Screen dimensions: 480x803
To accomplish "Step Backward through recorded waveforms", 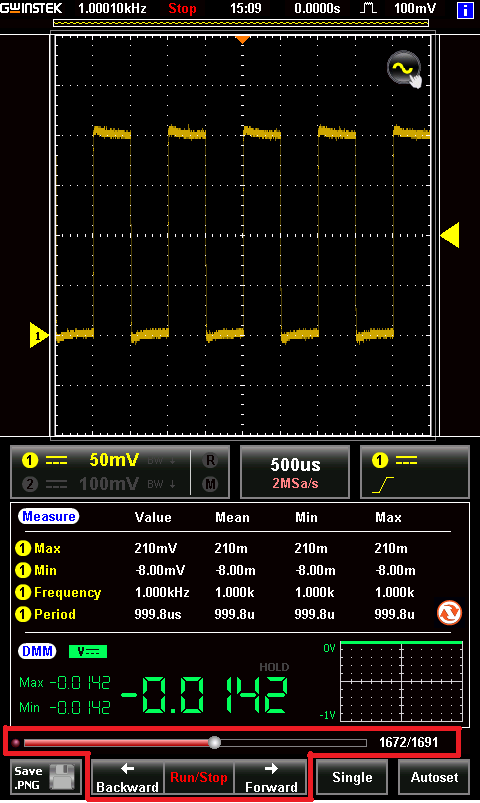I will (128, 777).
